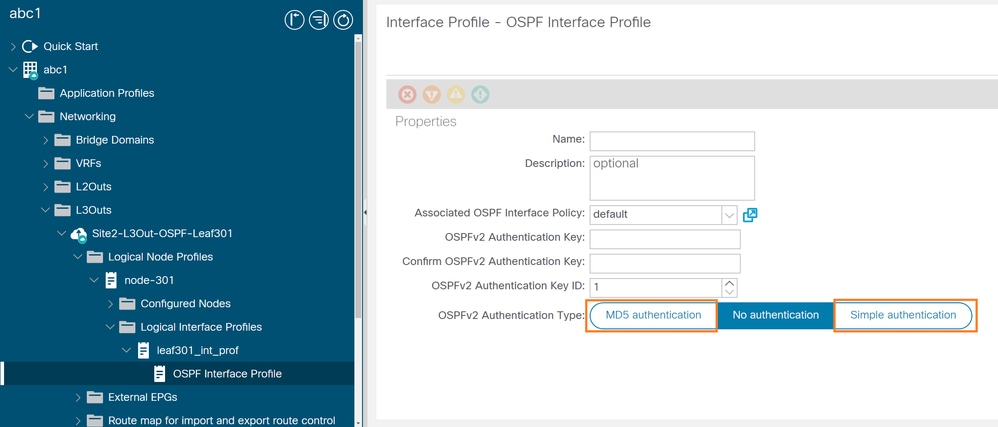998x427 pixels.
Task: Click the orange major fault icon
Action: [x=432, y=95]
